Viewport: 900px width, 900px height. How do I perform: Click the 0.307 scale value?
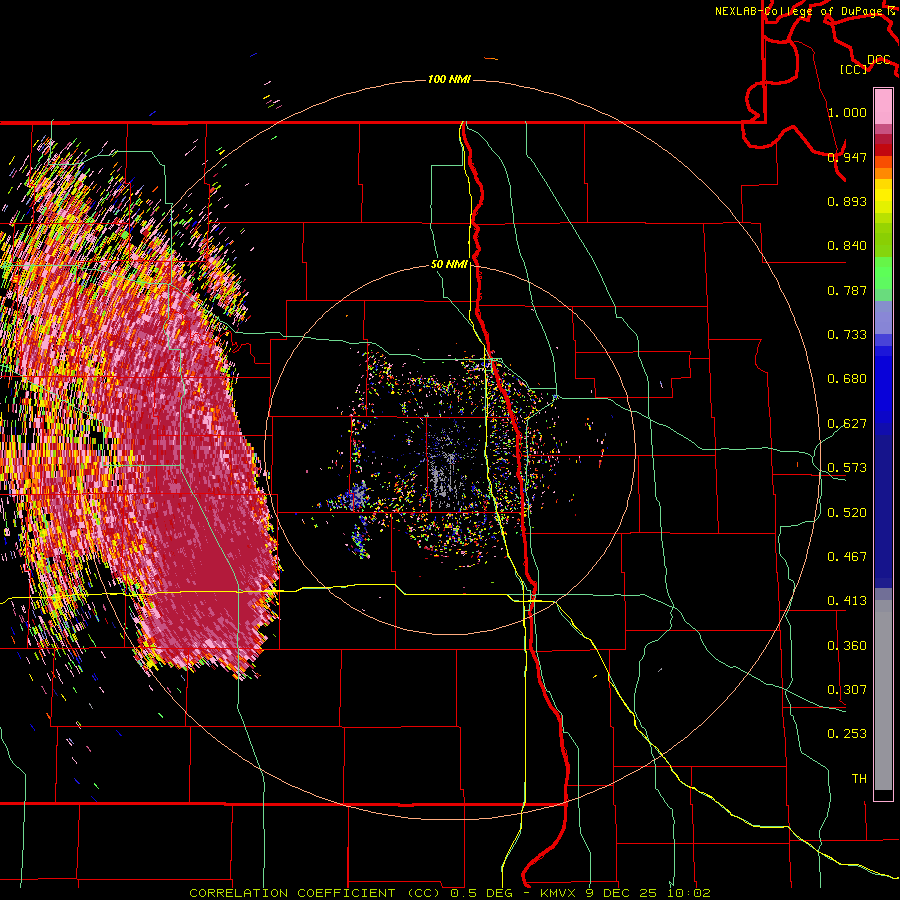tap(847, 690)
